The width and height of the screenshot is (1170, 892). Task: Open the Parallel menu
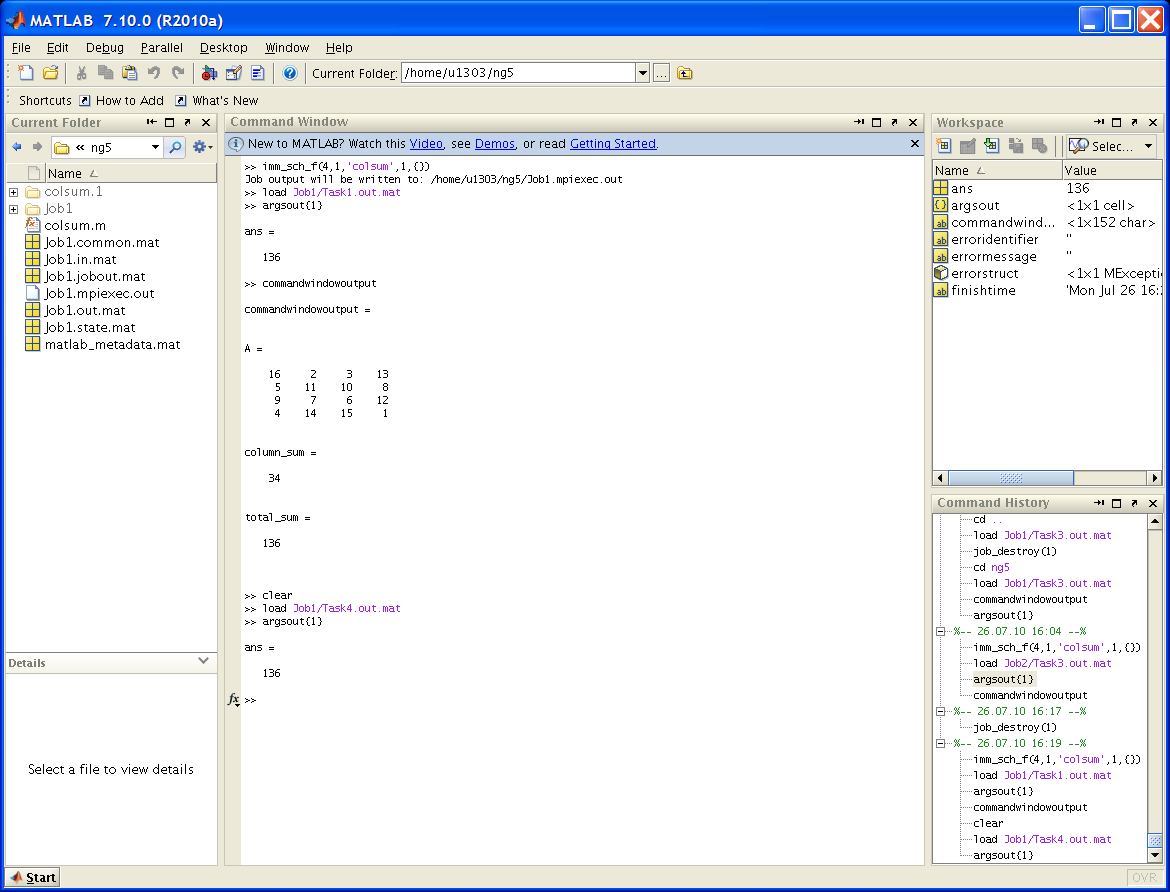coord(161,48)
